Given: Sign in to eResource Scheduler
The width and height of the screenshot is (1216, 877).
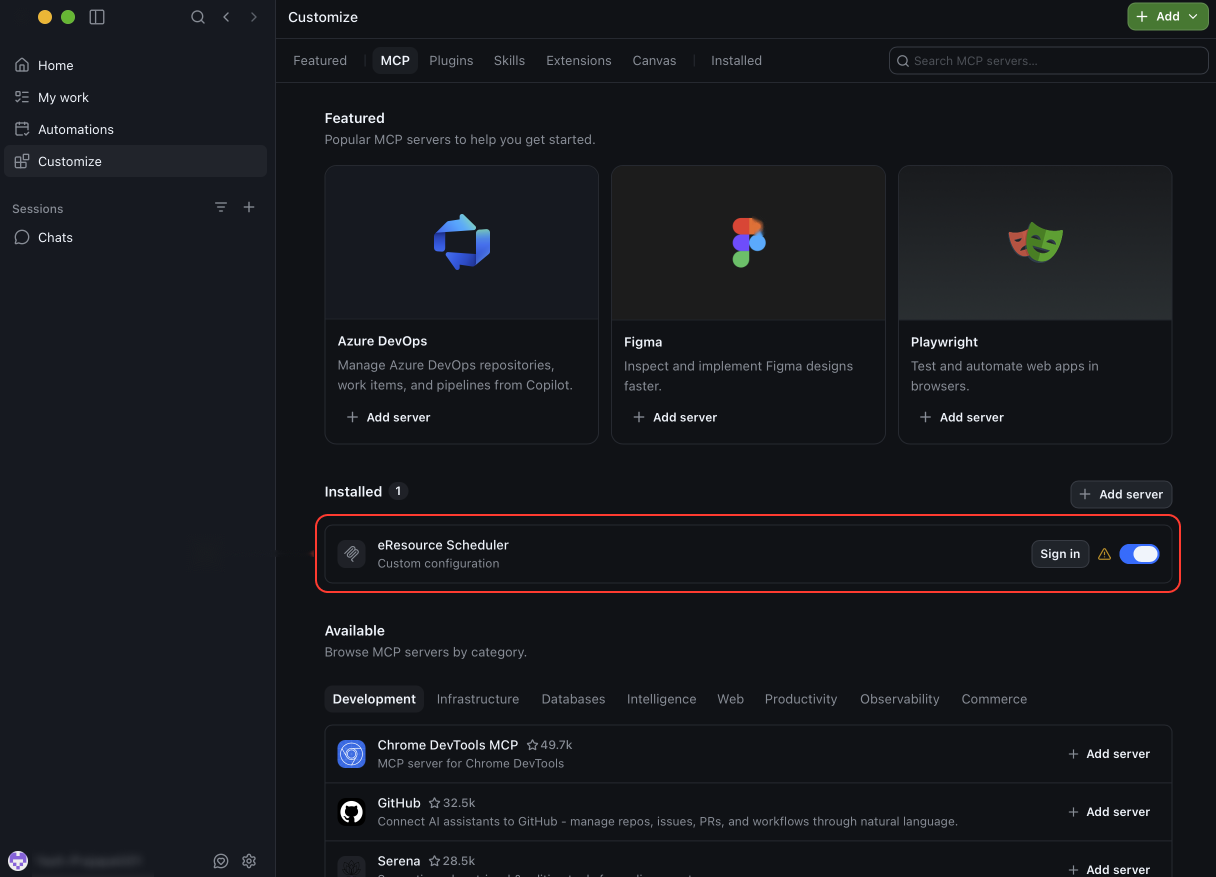Looking at the screenshot, I should (x=1060, y=554).
